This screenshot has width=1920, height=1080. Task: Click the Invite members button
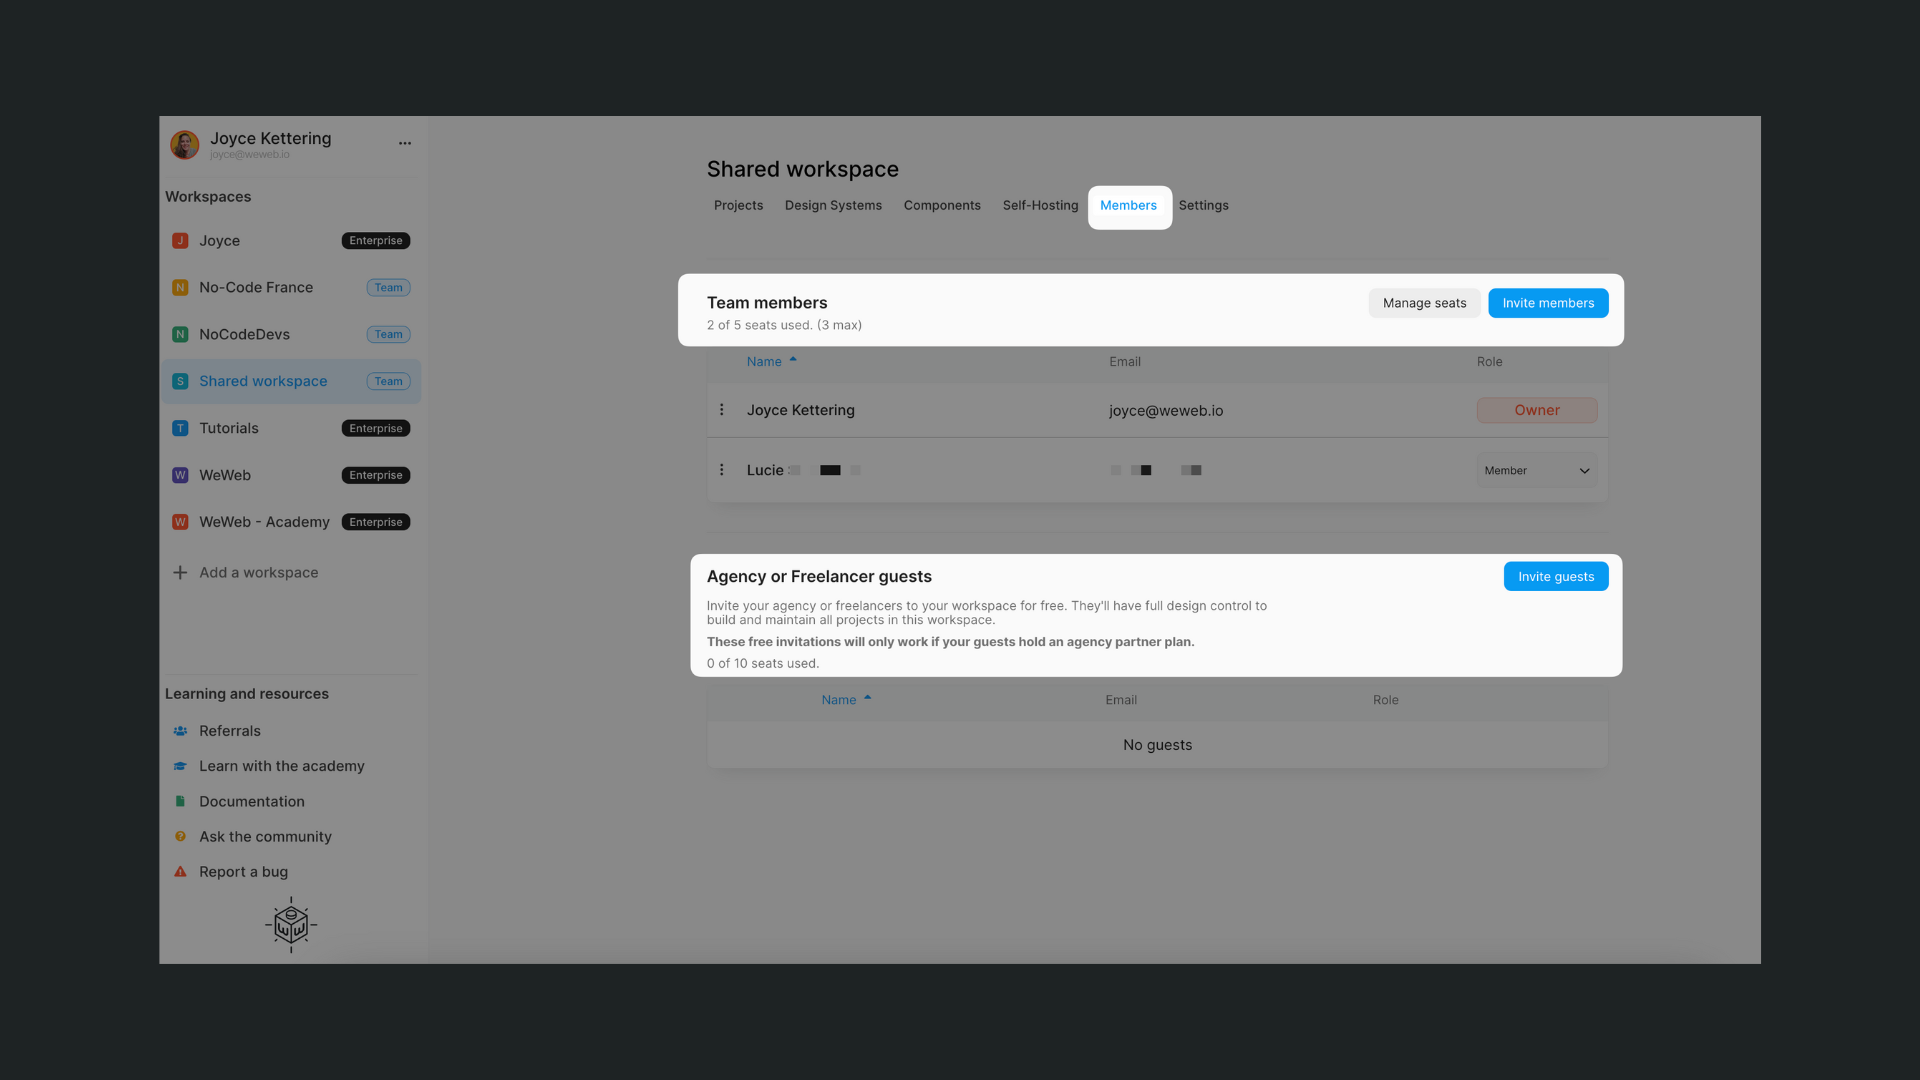(1547, 303)
